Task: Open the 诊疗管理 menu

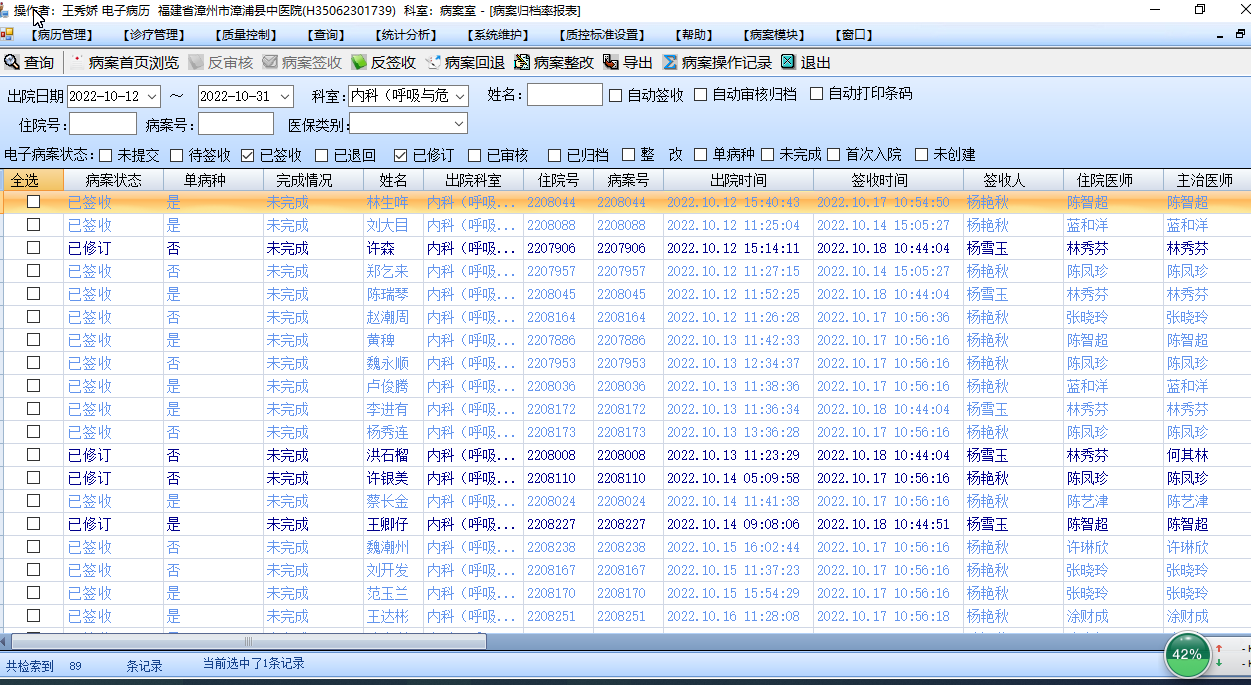Action: [x=156, y=34]
